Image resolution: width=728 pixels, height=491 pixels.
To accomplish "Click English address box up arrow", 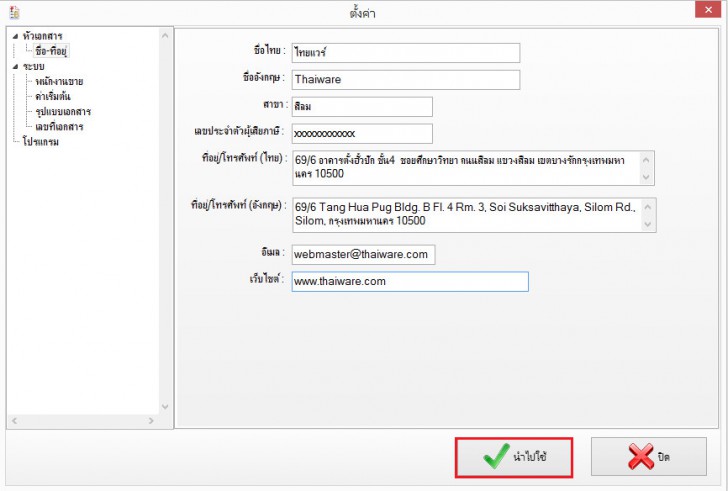I will [x=648, y=207].
